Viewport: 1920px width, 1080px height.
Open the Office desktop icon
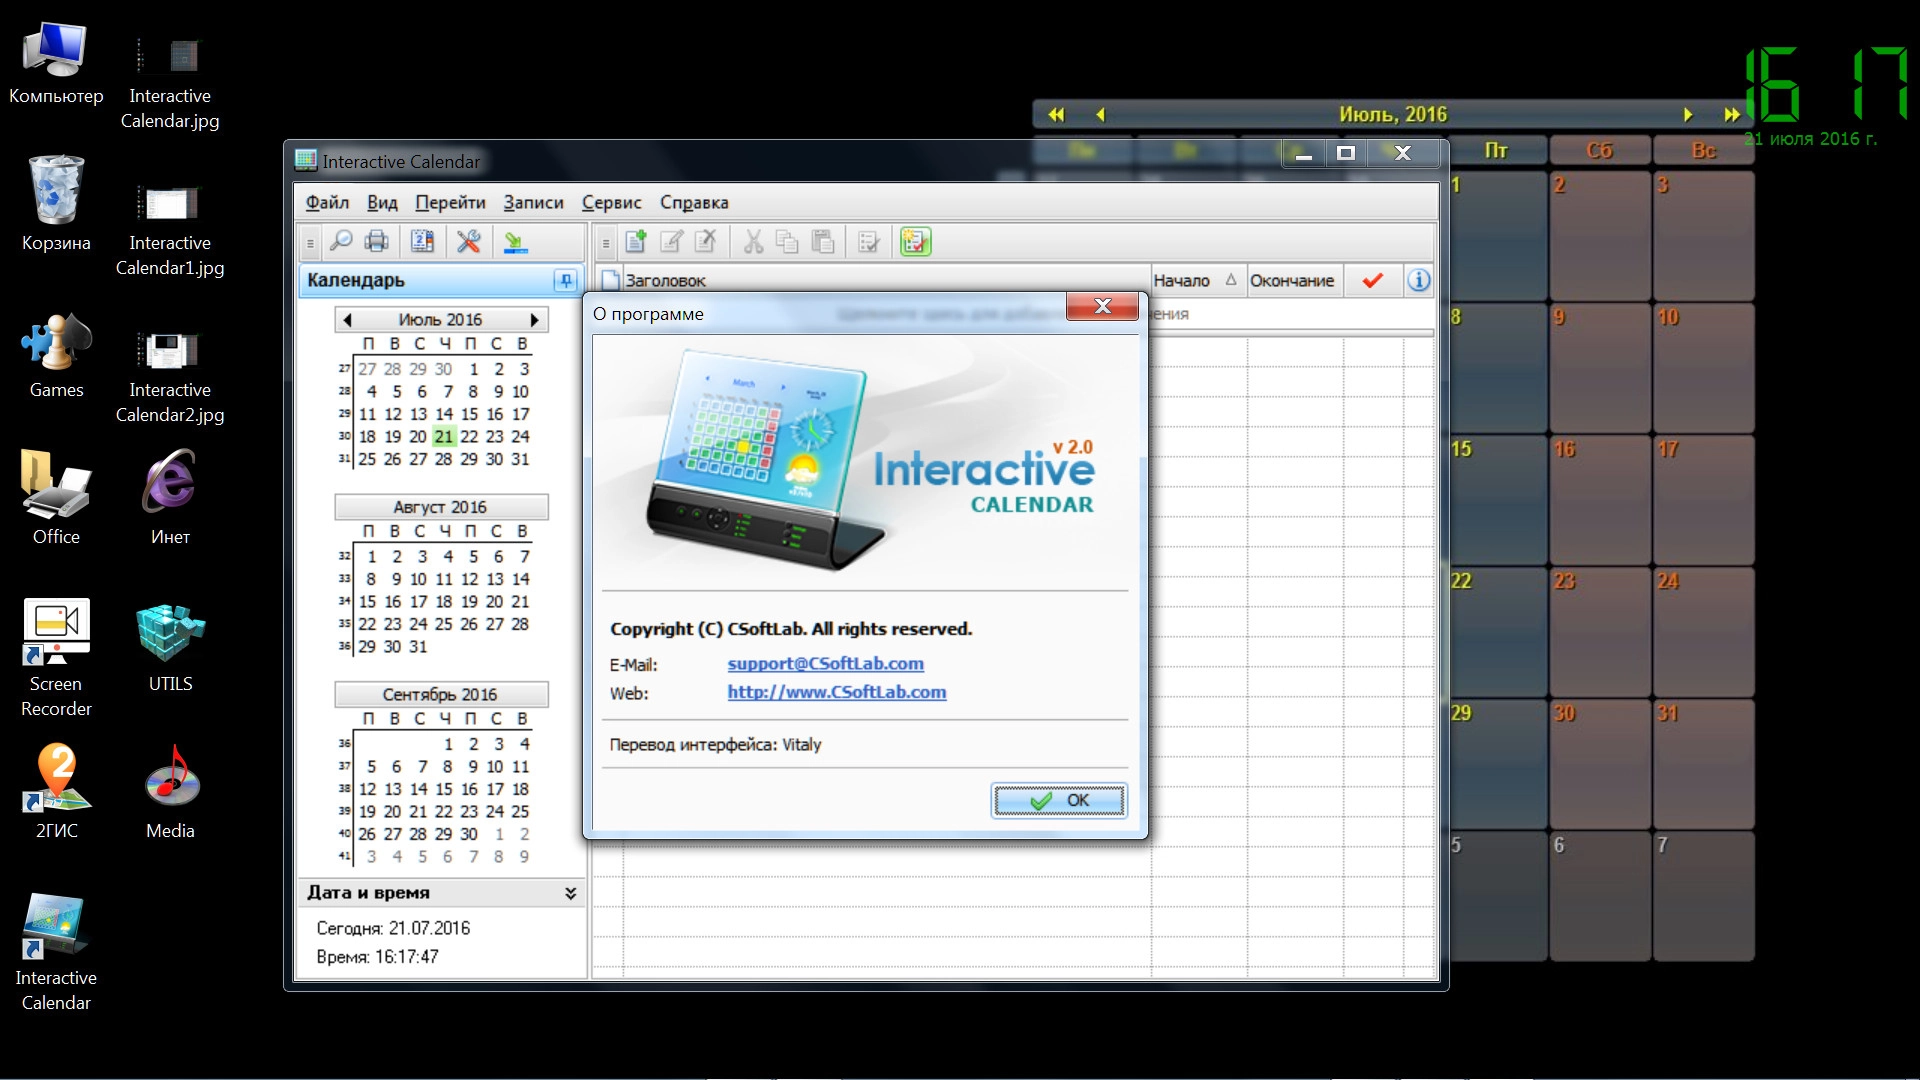coord(56,497)
